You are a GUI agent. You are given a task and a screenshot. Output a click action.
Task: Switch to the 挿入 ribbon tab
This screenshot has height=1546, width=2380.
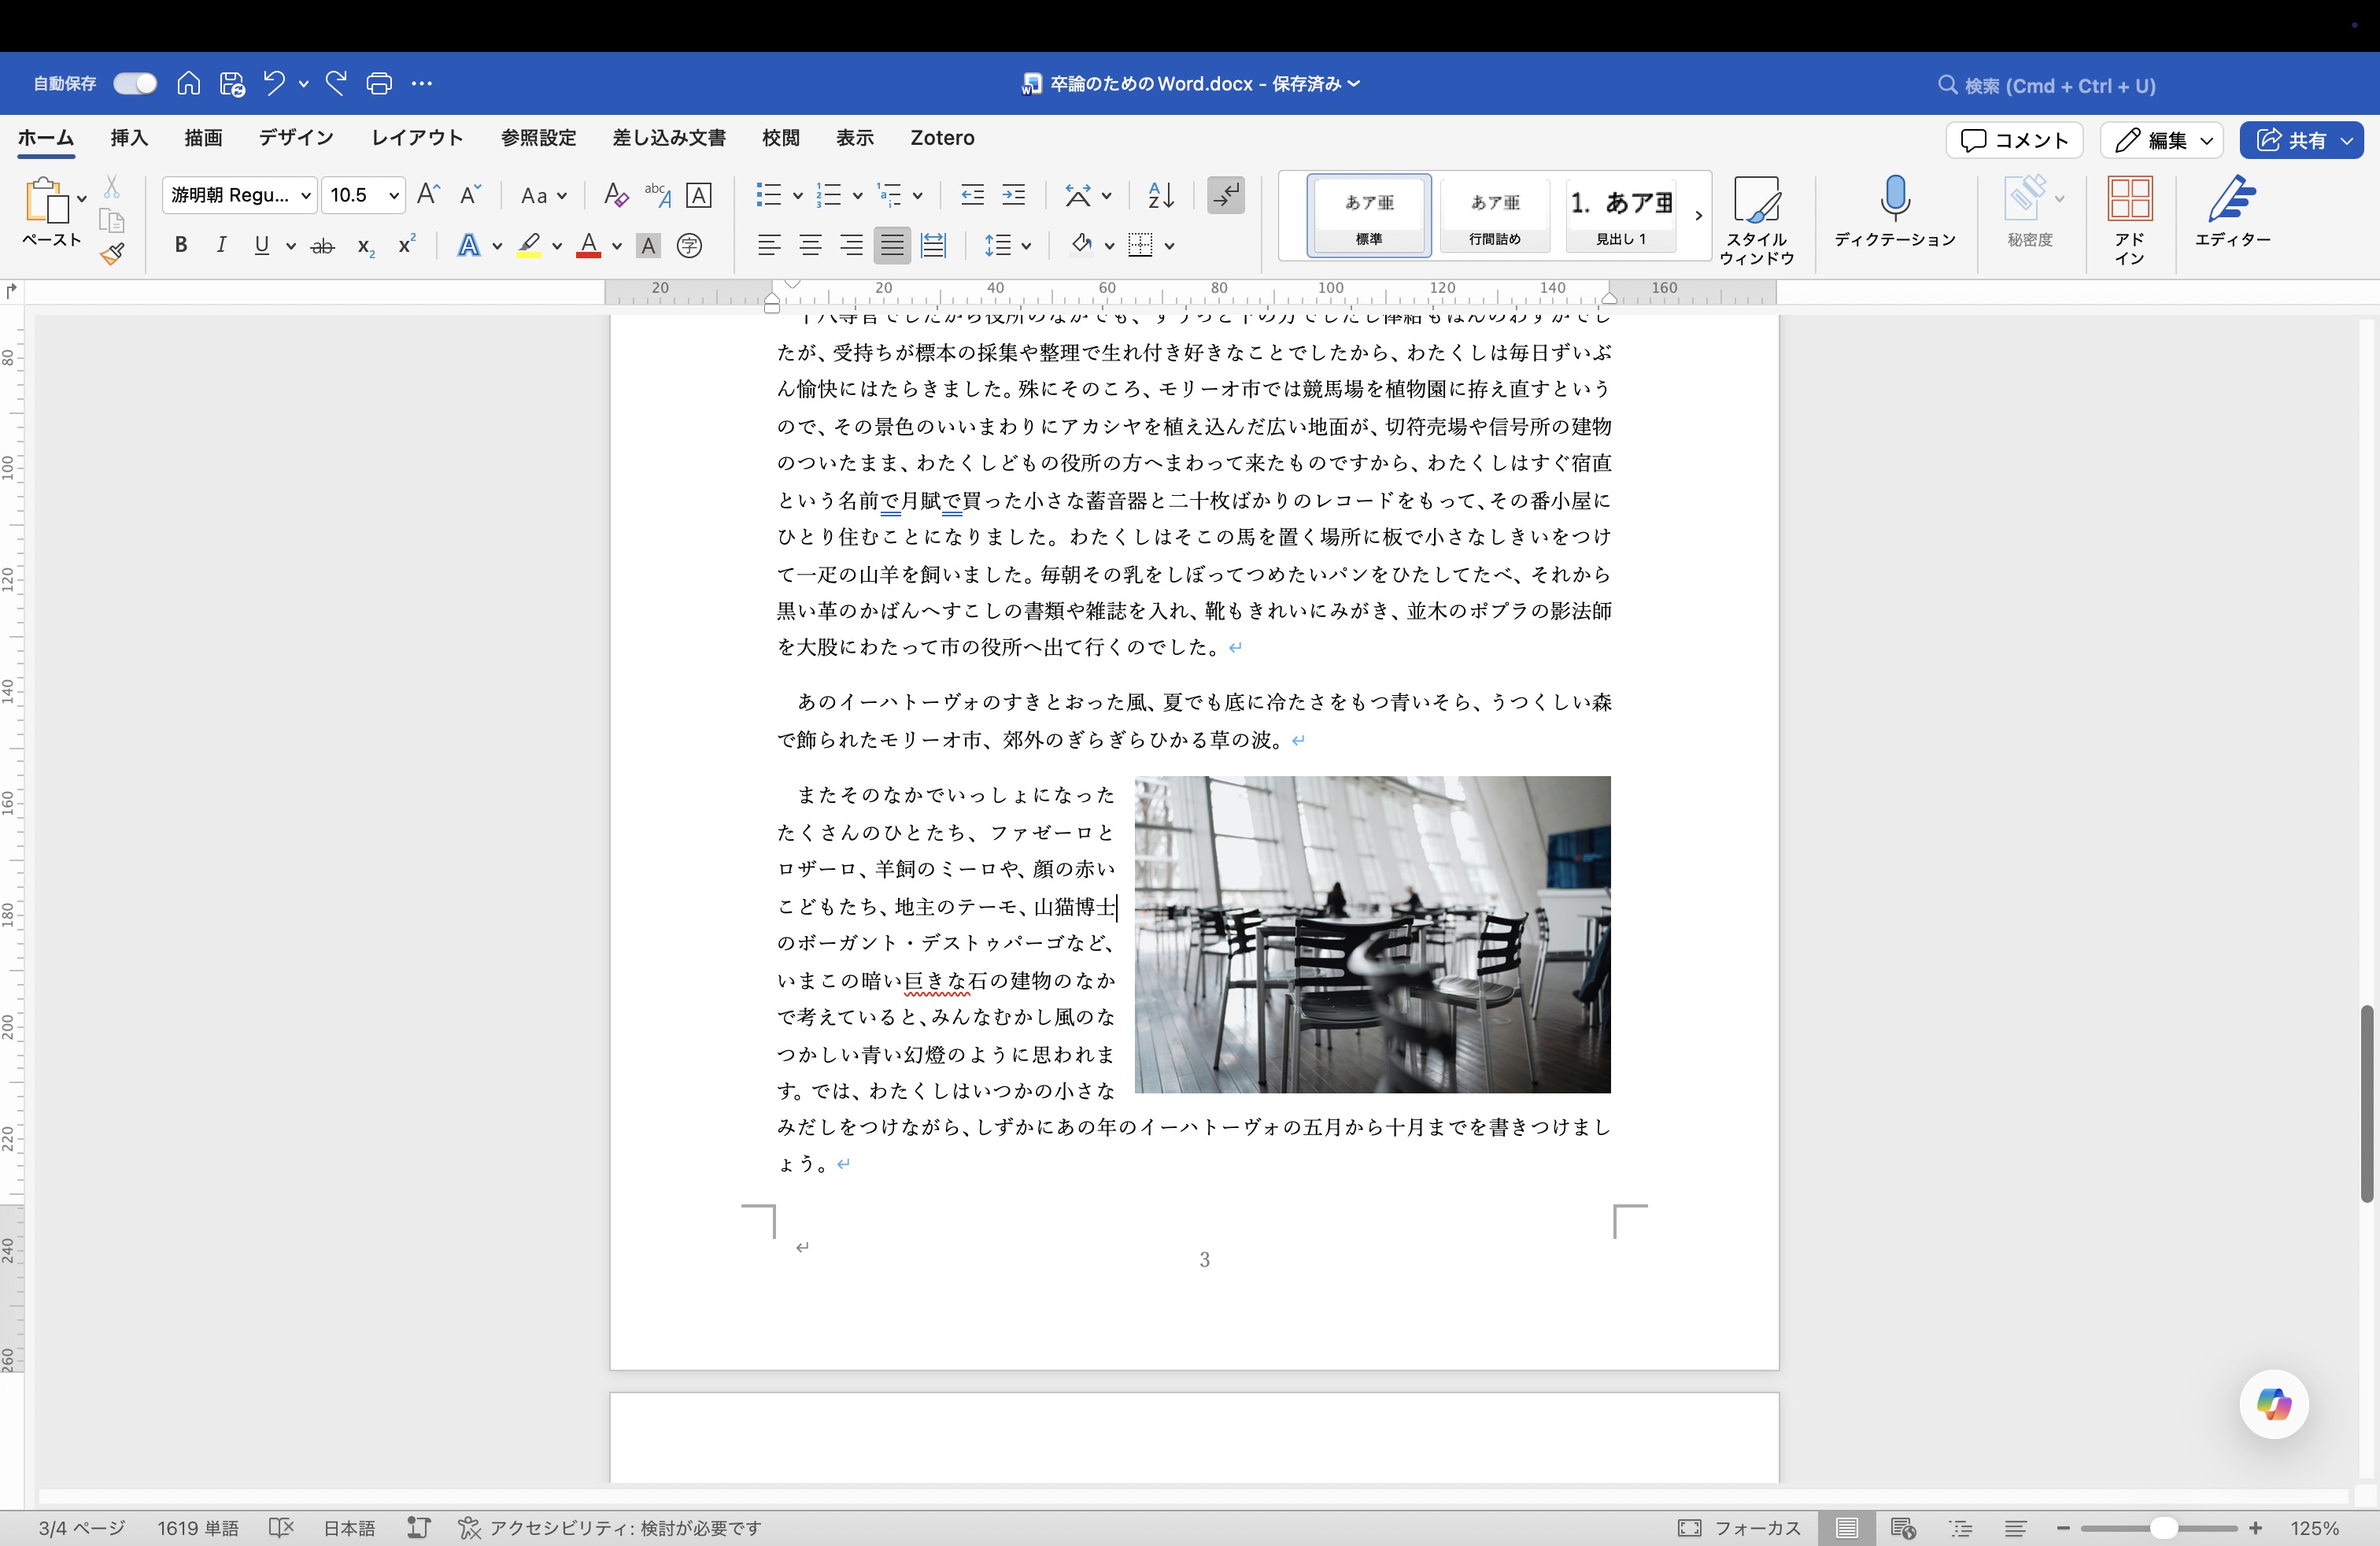coord(128,138)
